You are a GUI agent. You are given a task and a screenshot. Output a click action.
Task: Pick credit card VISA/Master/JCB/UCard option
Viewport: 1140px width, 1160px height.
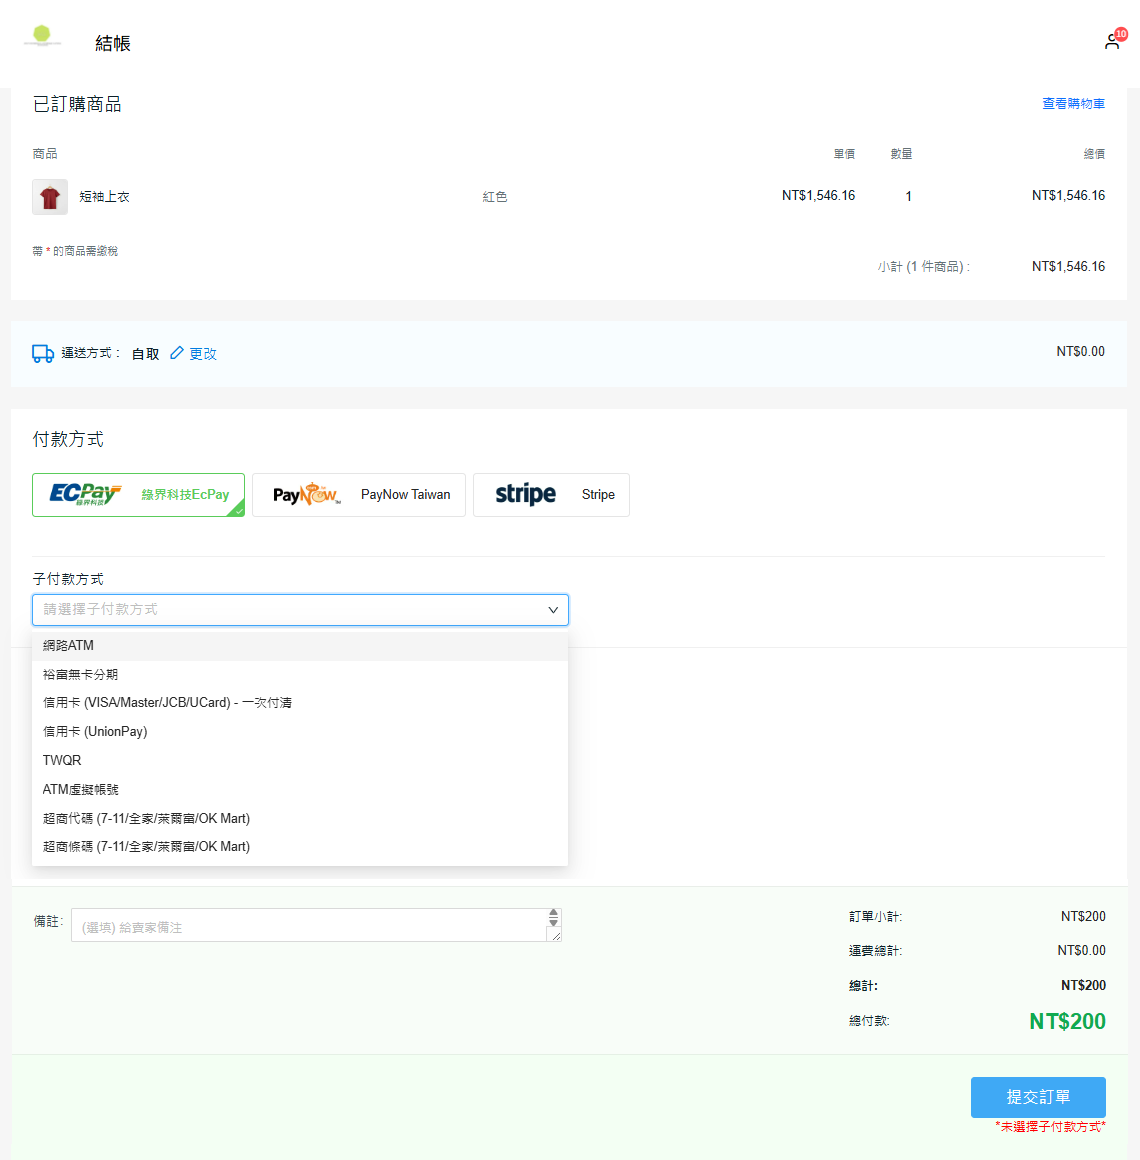[x=167, y=703]
